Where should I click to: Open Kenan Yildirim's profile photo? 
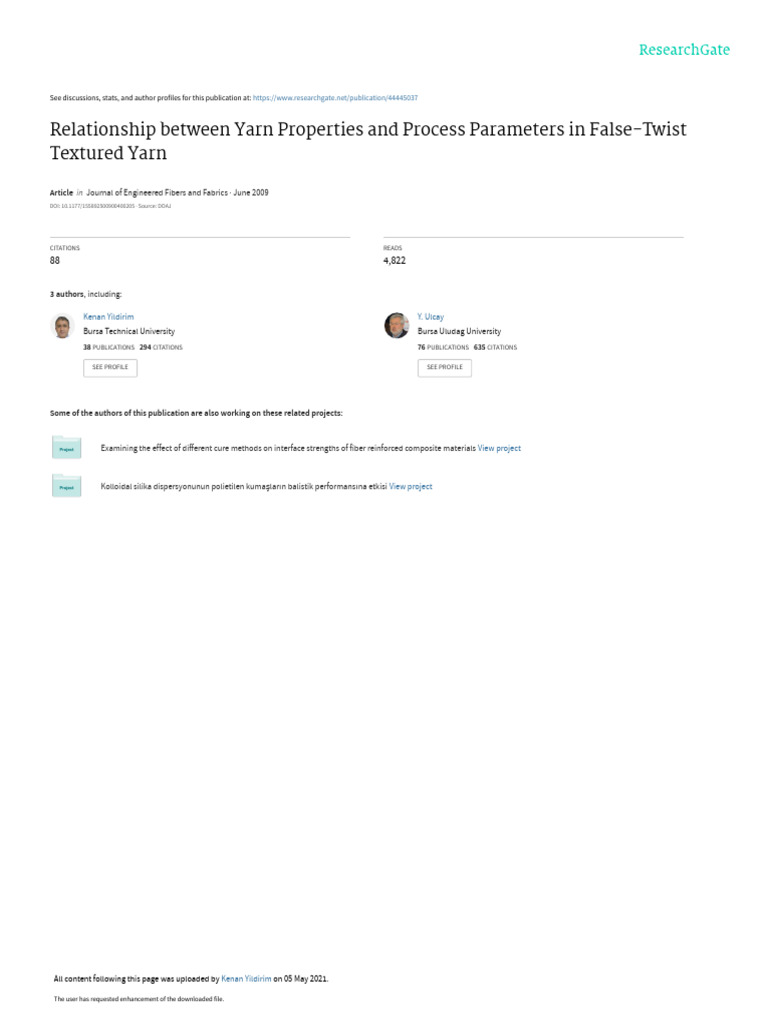click(x=62, y=326)
